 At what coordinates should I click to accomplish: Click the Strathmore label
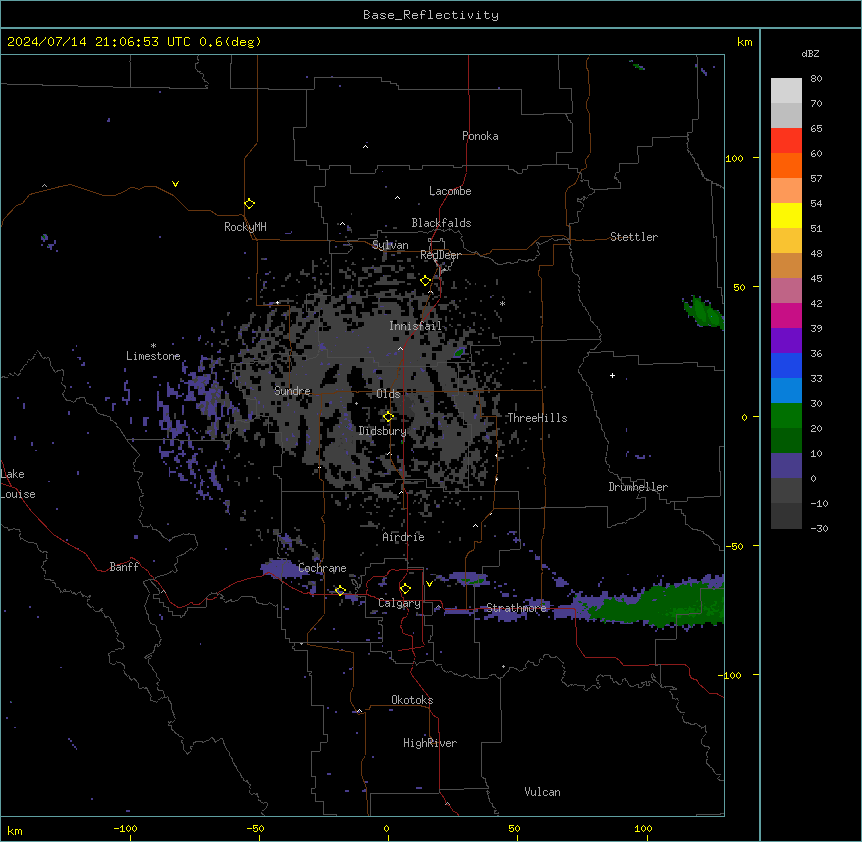516,608
